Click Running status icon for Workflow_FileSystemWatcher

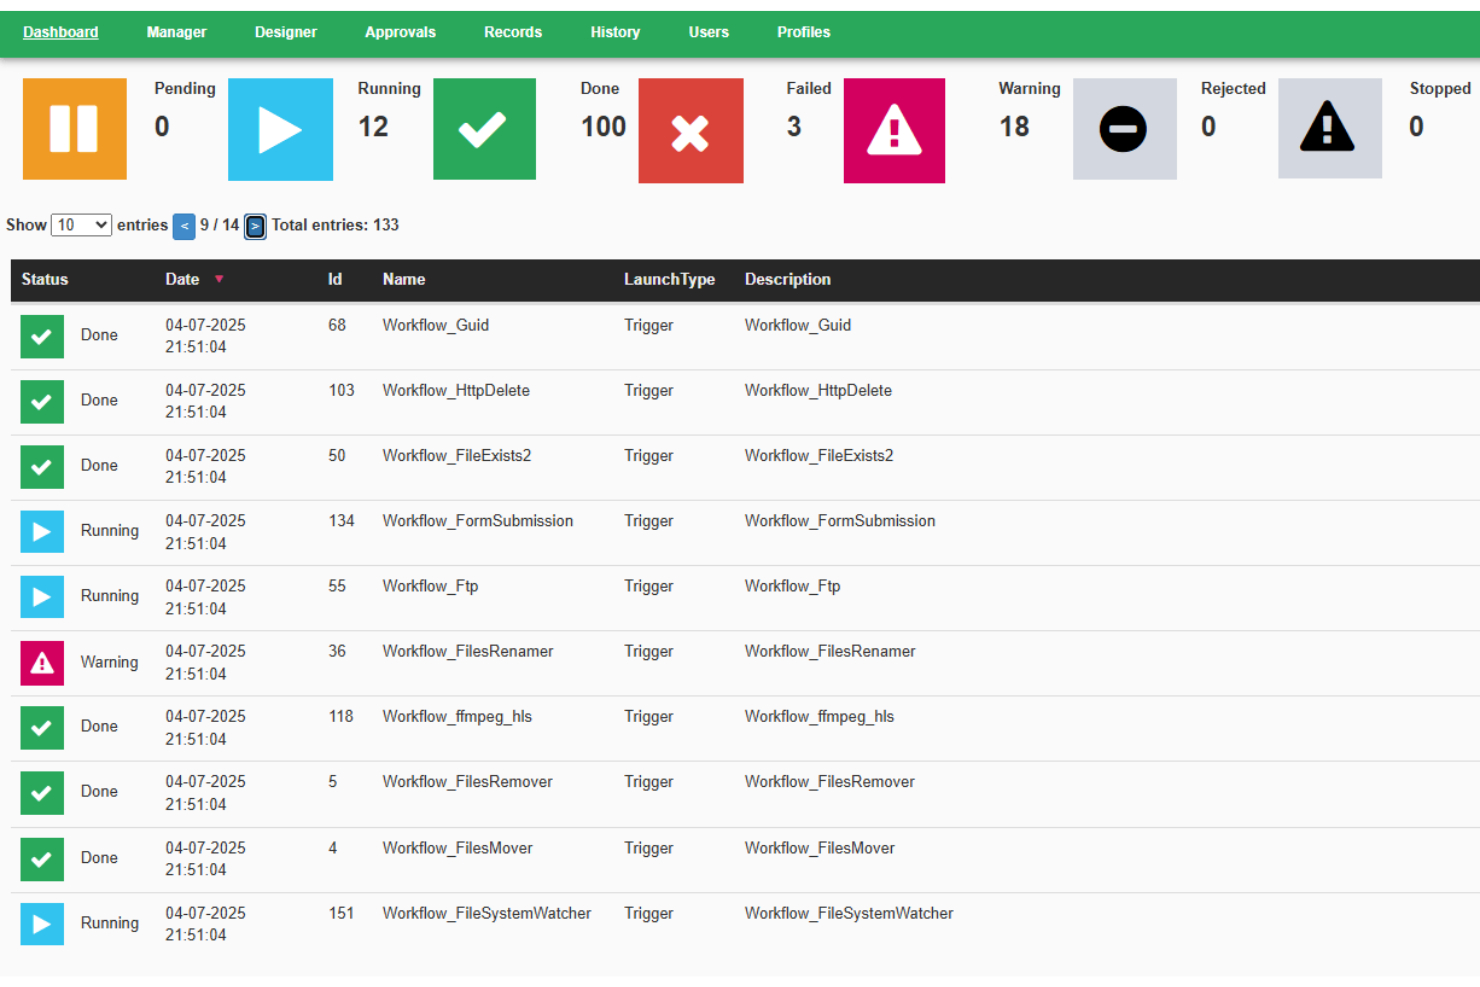[42, 924]
